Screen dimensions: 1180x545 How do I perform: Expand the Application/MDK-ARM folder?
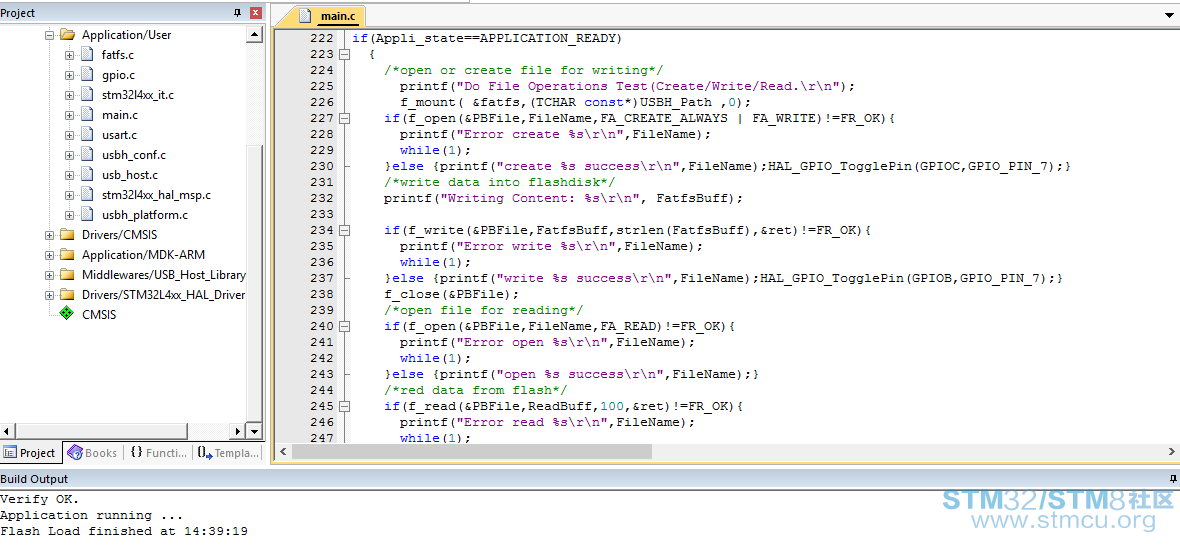click(50, 254)
